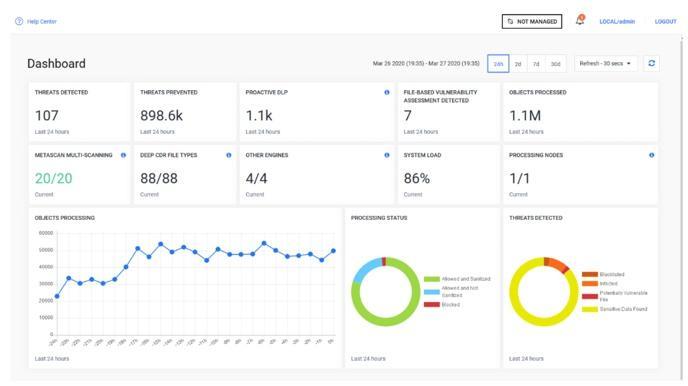Select the 7d time range tab

pyautogui.click(x=536, y=64)
